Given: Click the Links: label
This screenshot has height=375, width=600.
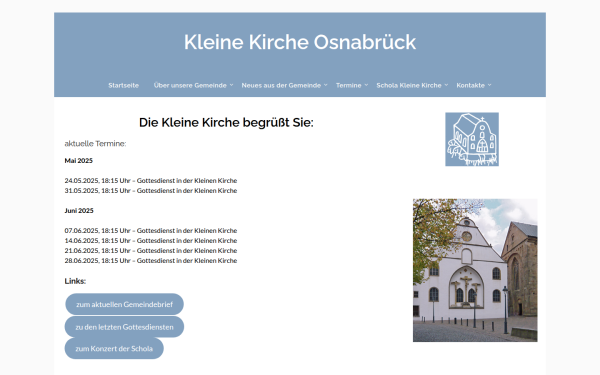Looking at the screenshot, I should (75, 281).
